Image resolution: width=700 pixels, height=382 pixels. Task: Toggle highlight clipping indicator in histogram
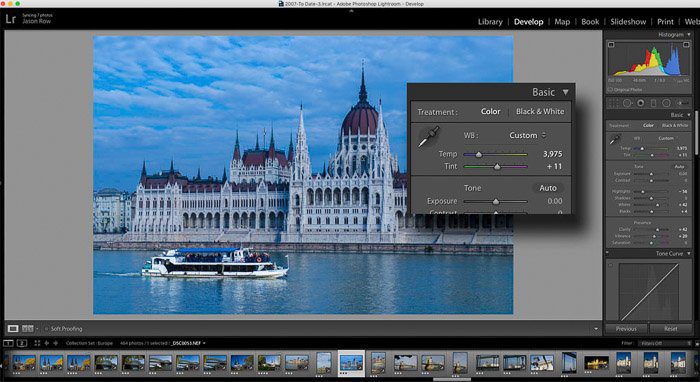click(687, 44)
